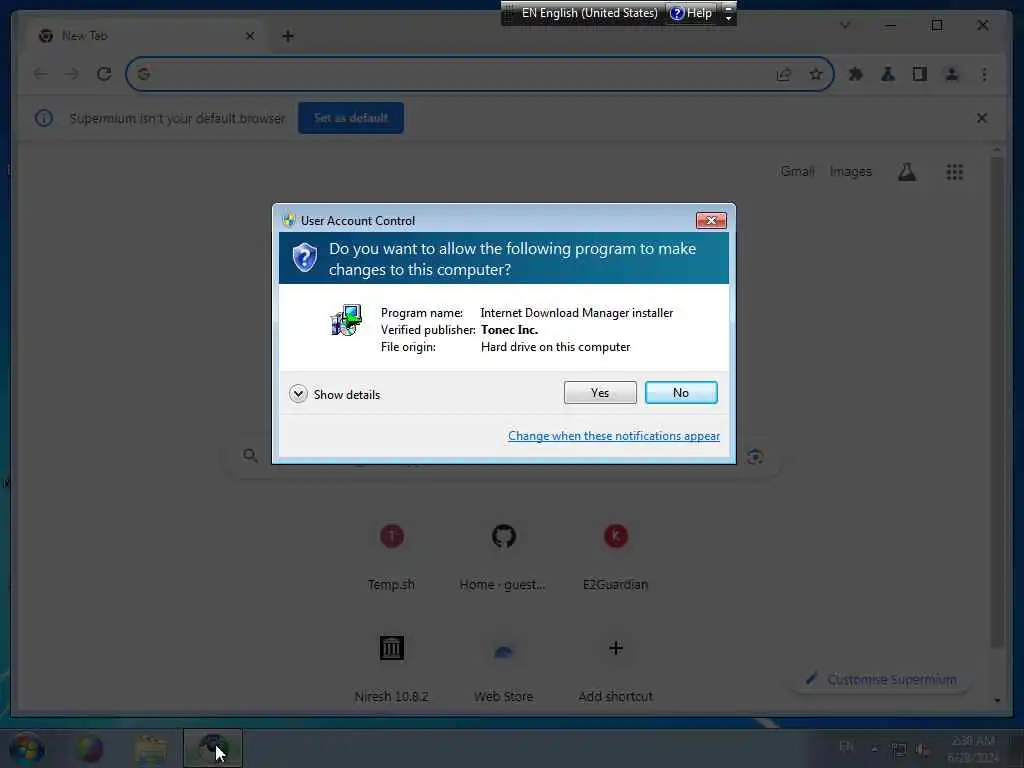Click 'Set as default' browser button

[351, 118]
